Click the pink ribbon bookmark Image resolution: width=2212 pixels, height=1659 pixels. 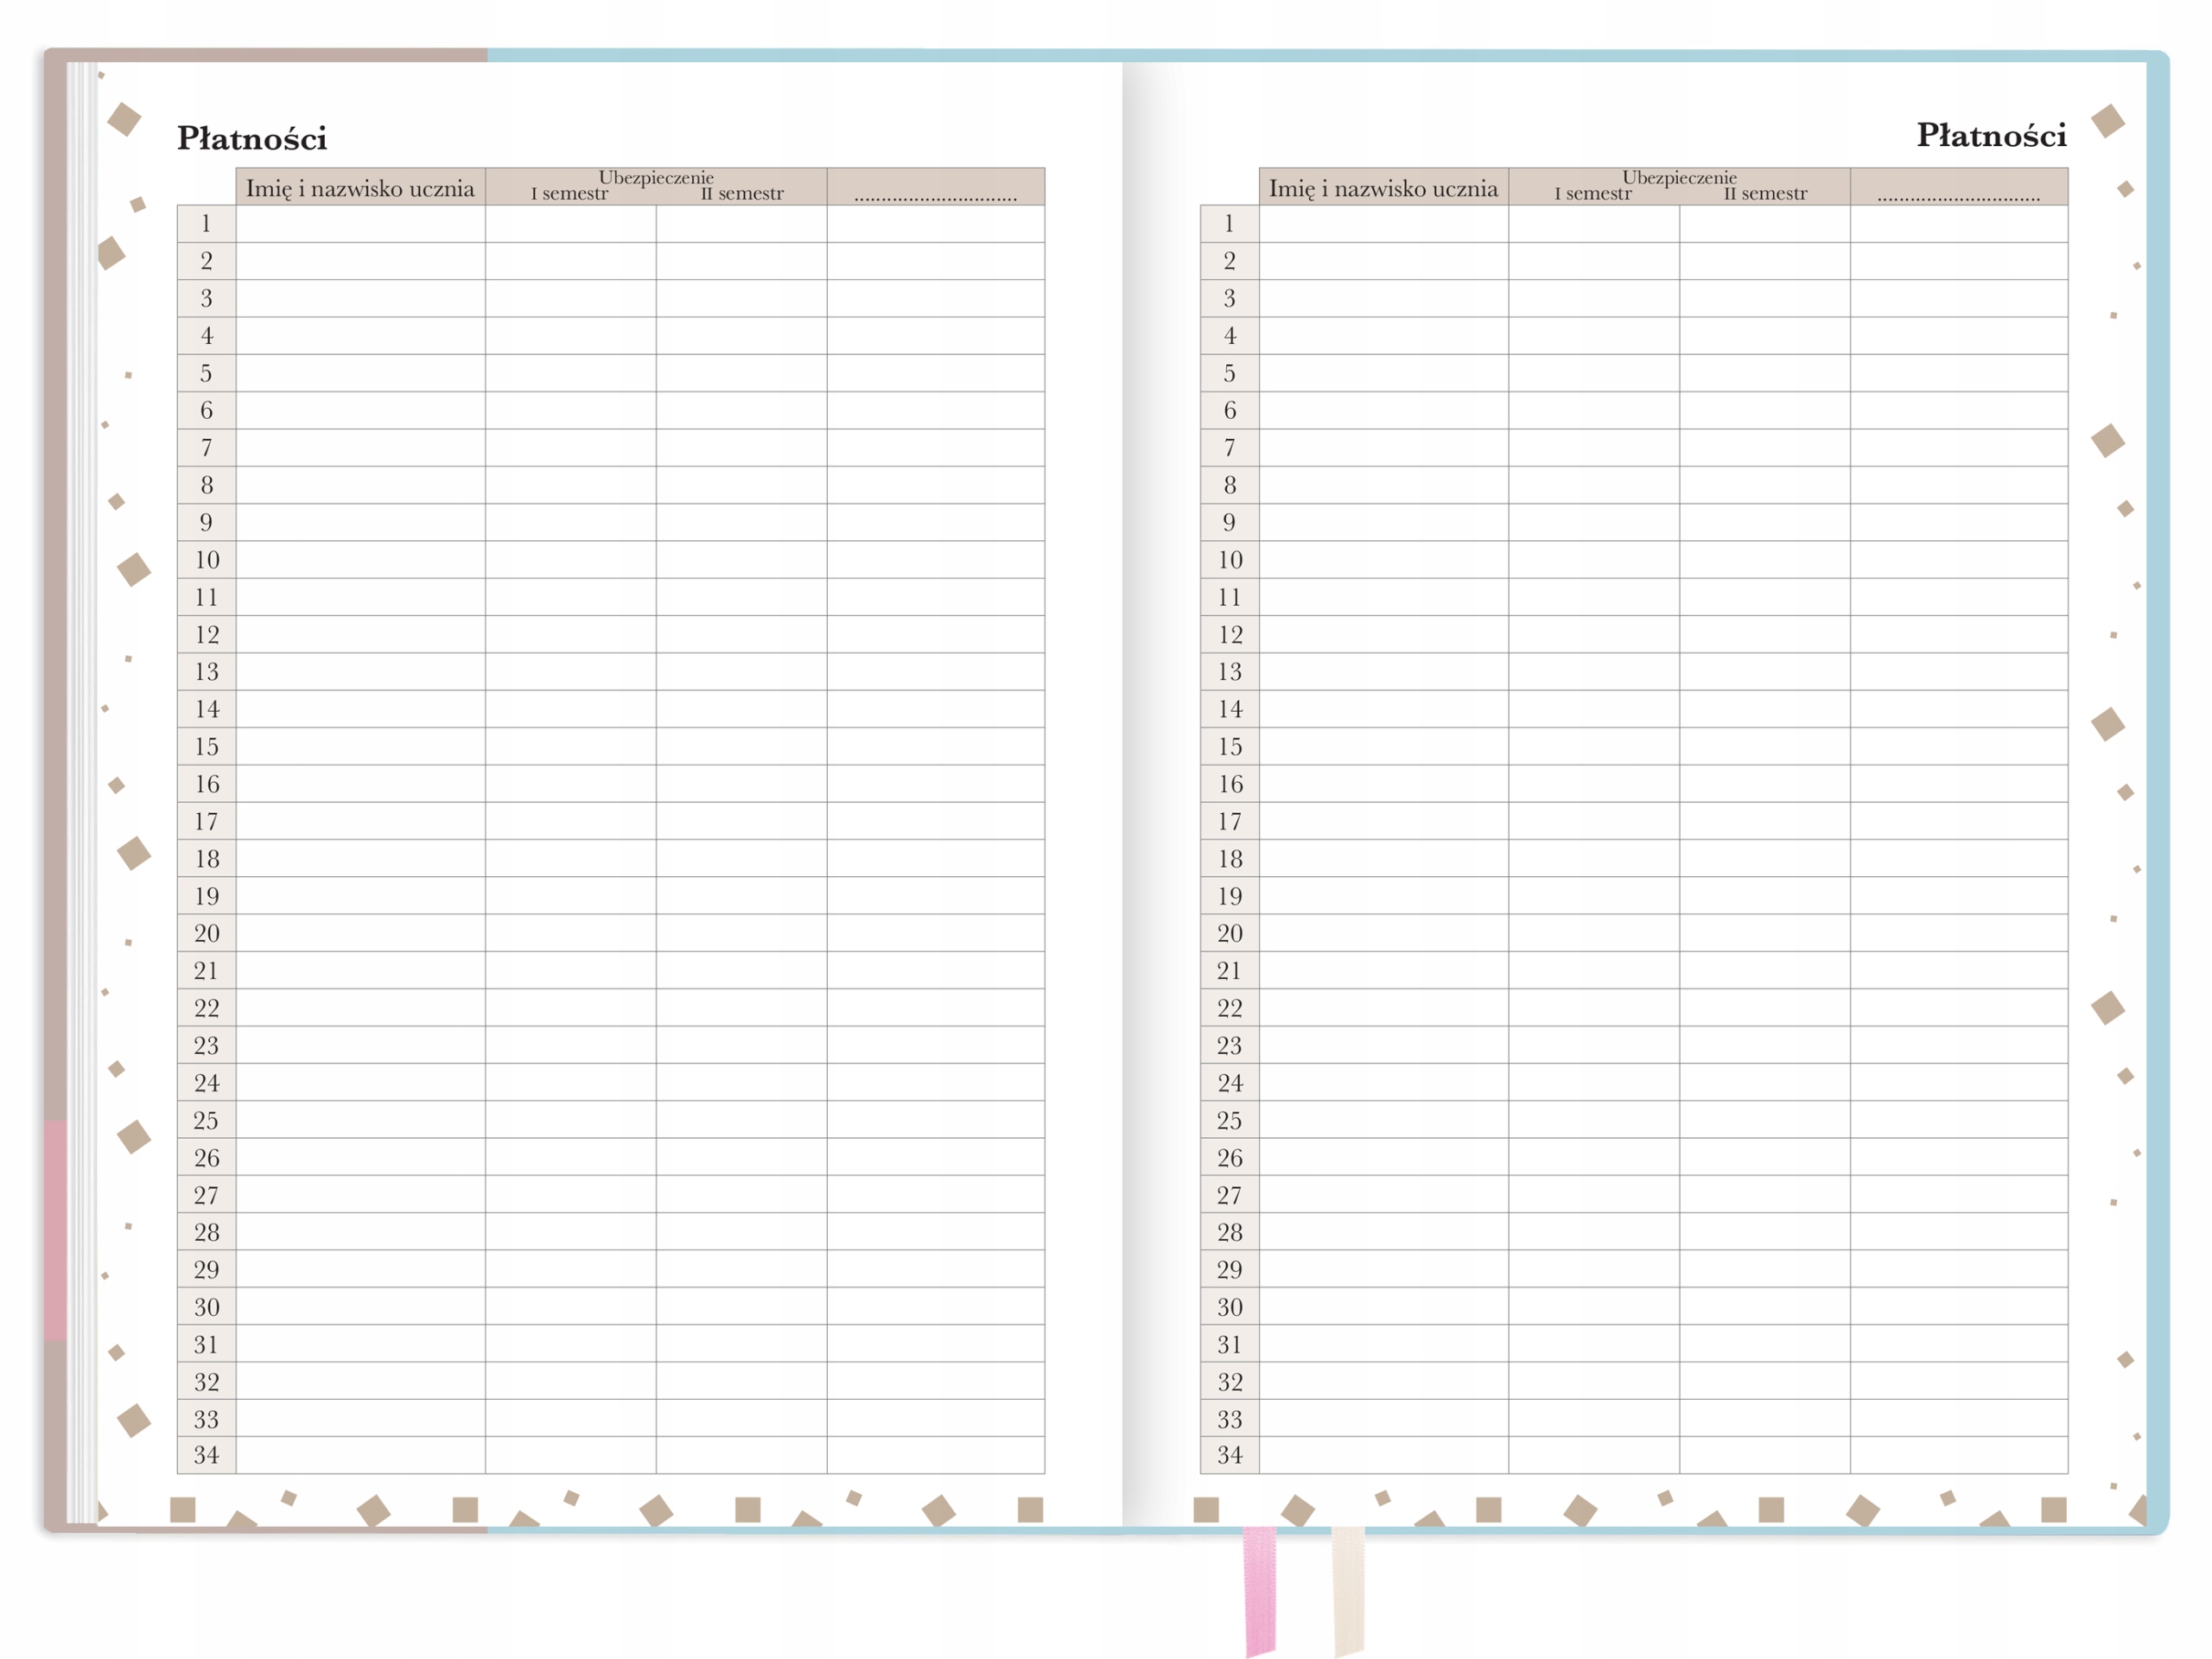(x=1259, y=1588)
